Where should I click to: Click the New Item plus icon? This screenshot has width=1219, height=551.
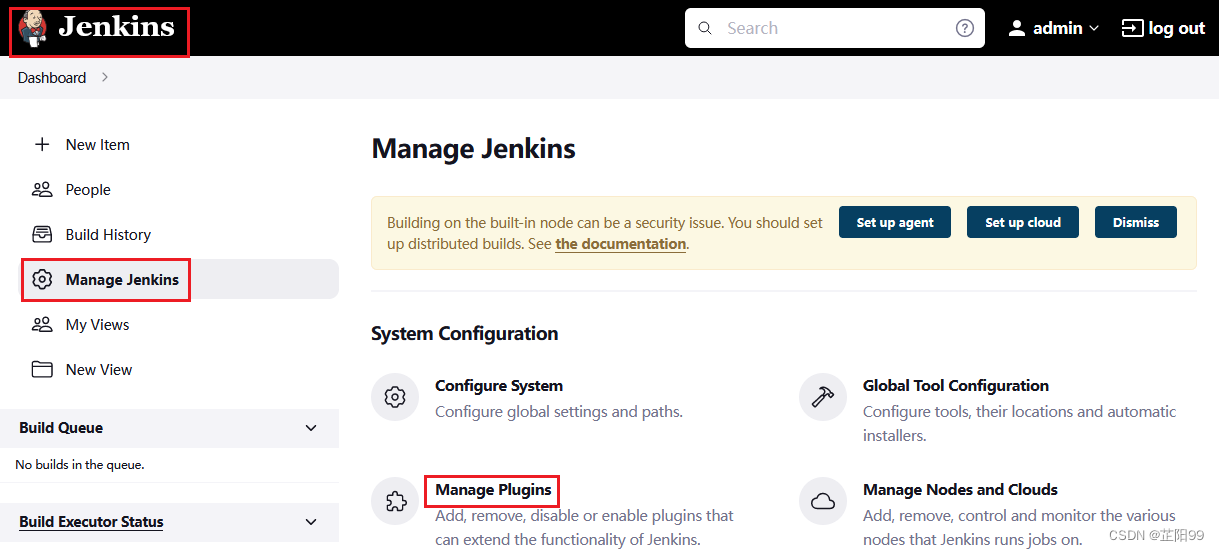click(42, 144)
